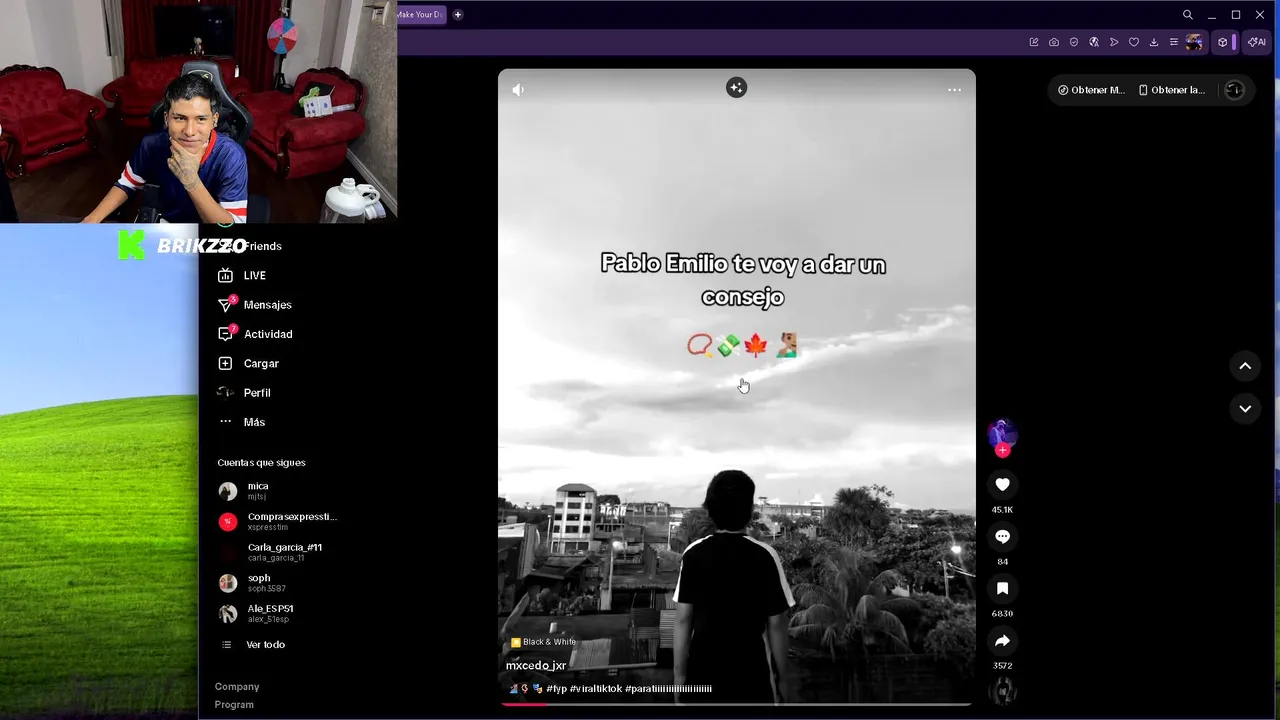Click the Program footer link
Image resolution: width=1280 pixels, height=720 pixels.
coord(234,705)
